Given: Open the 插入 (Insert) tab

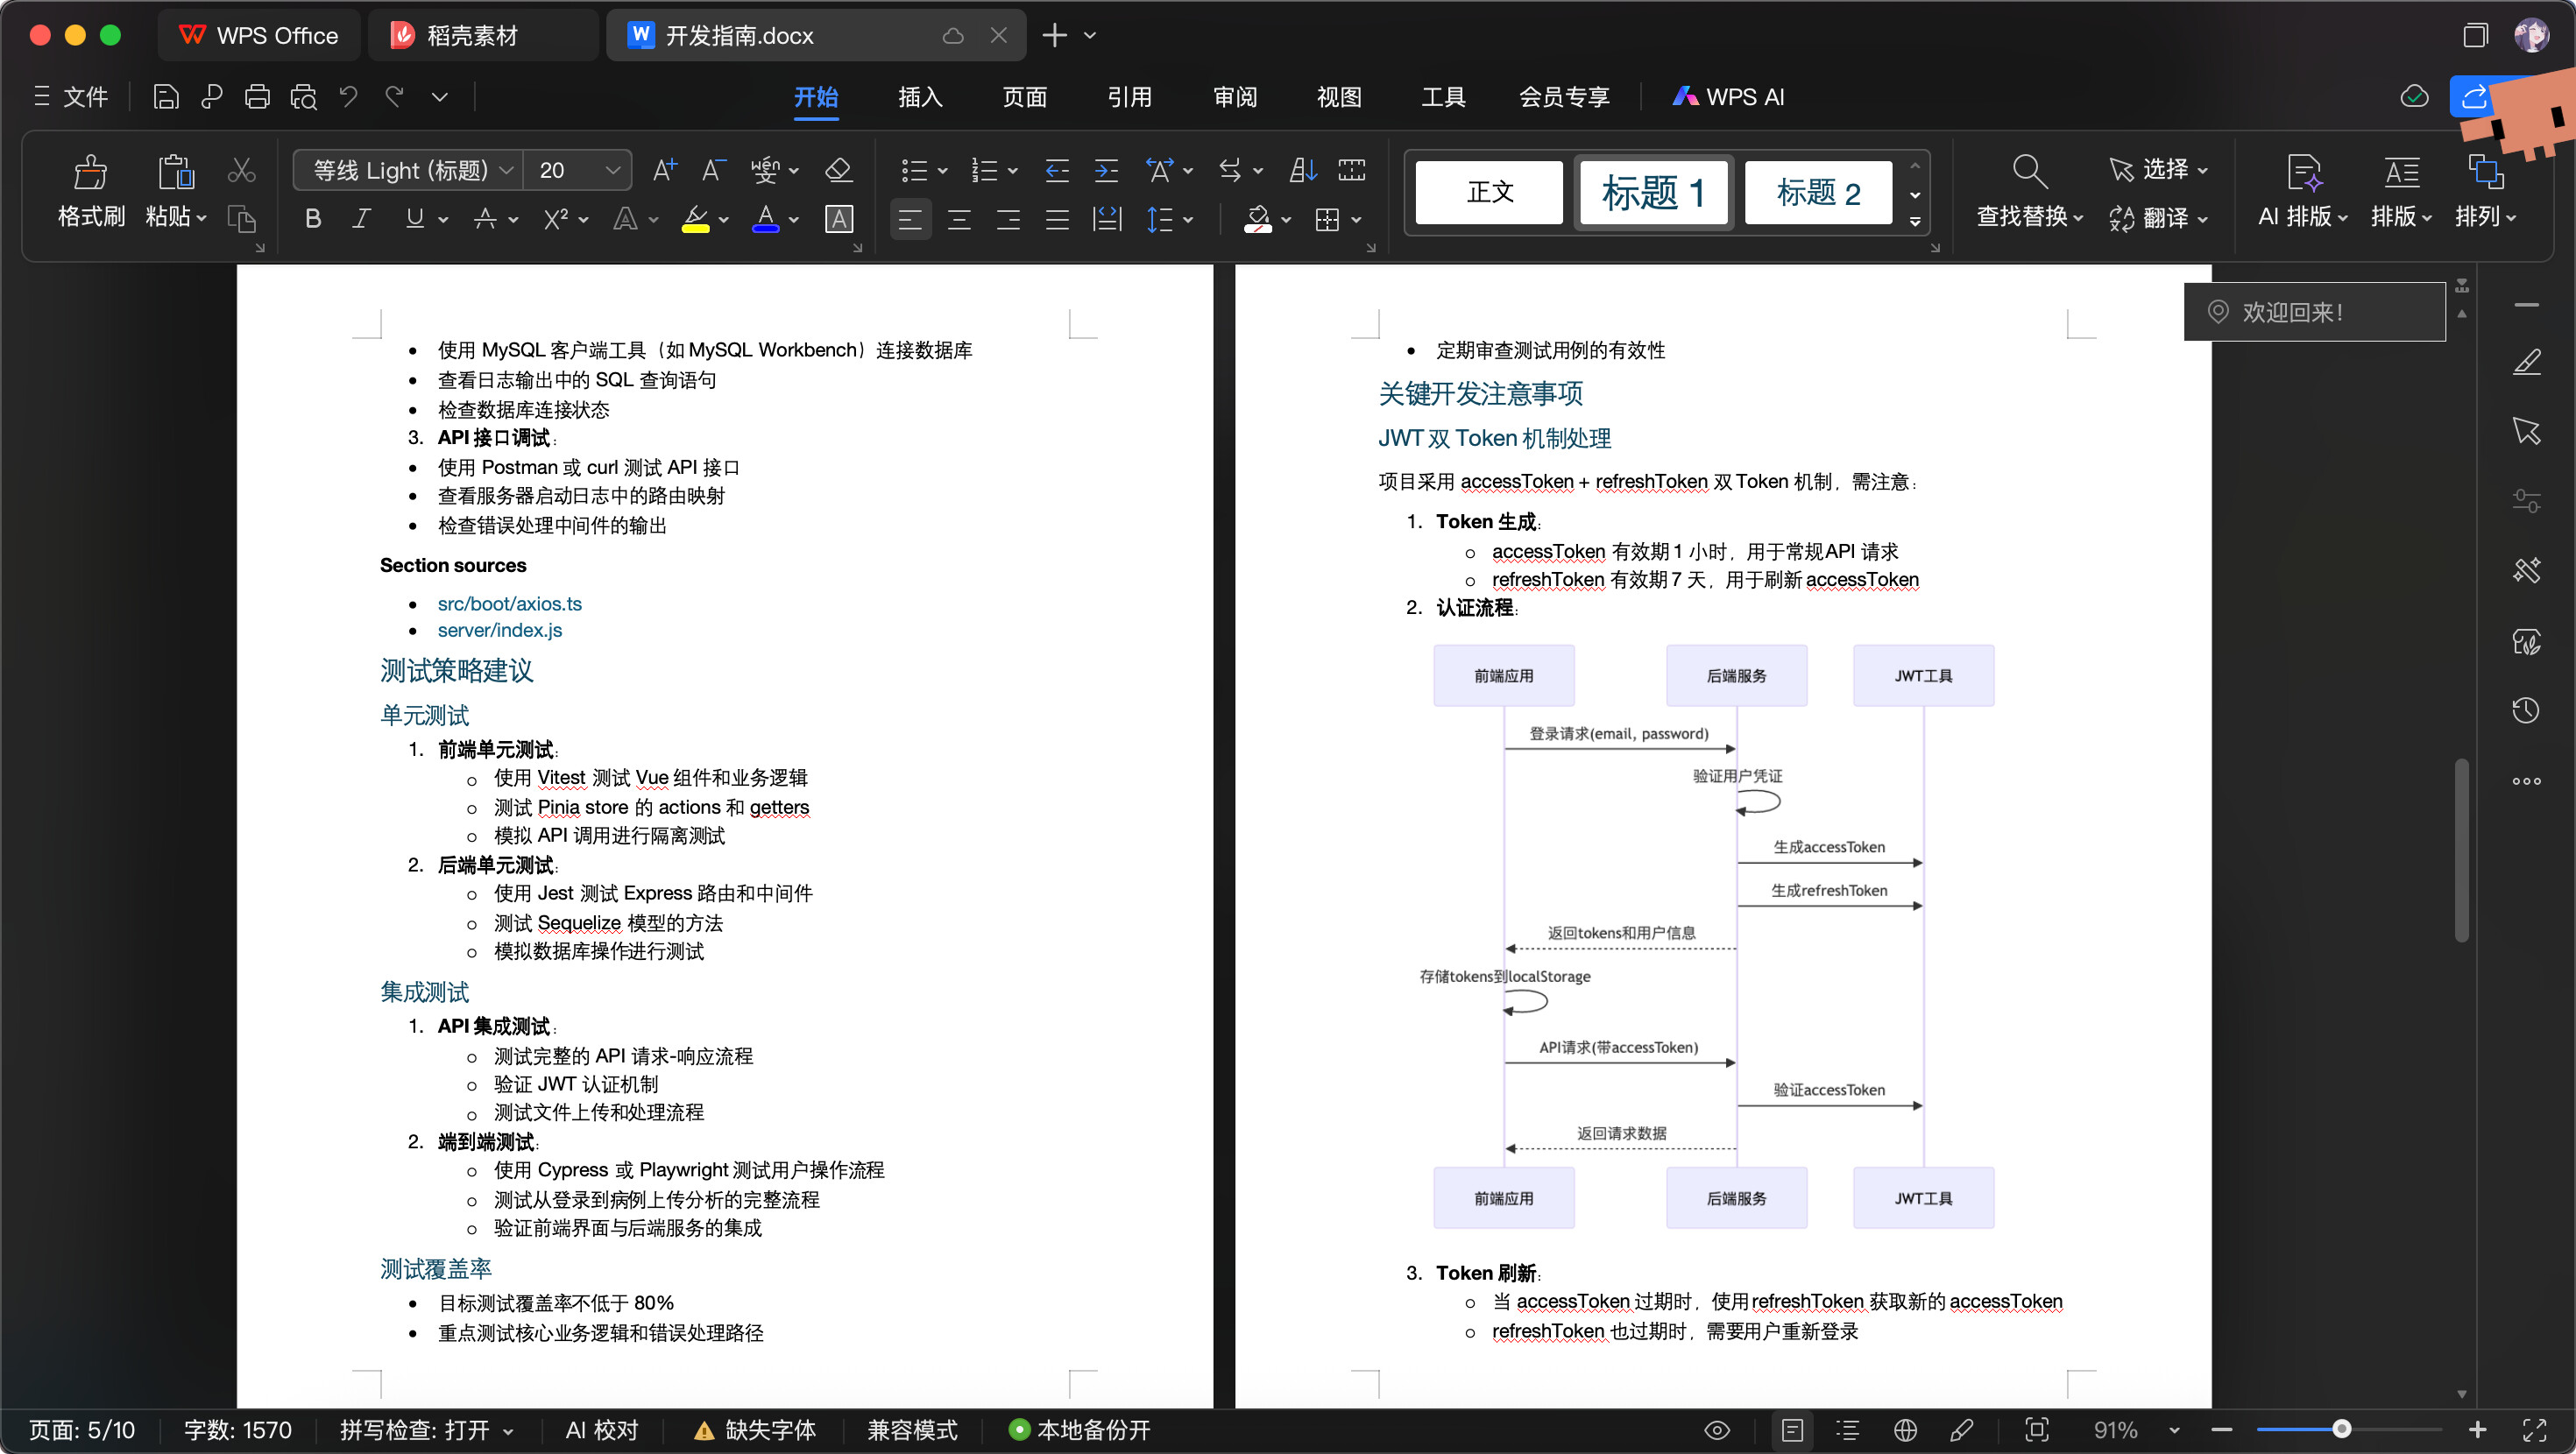Looking at the screenshot, I should [x=920, y=97].
